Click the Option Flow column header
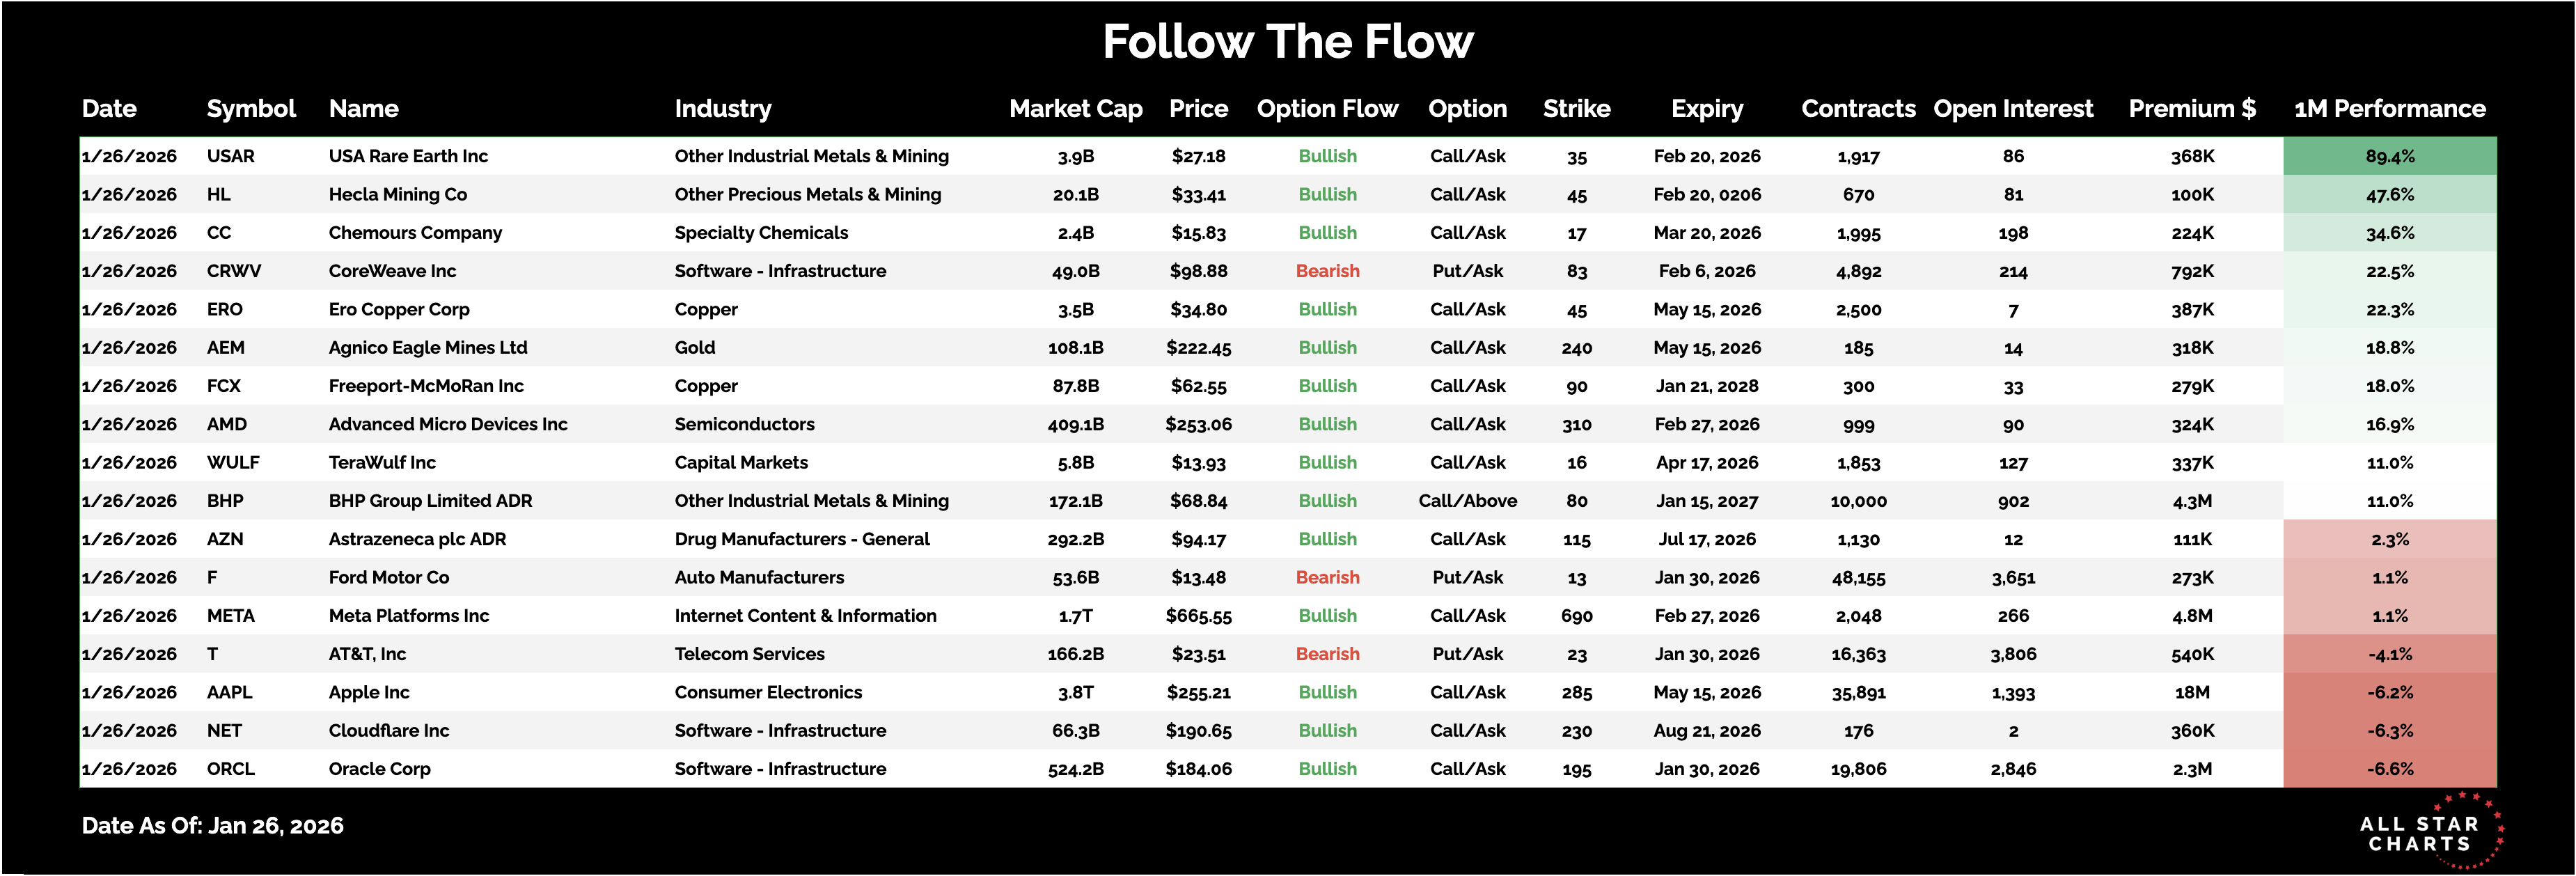Viewport: 2576px width, 876px height. click(1327, 109)
